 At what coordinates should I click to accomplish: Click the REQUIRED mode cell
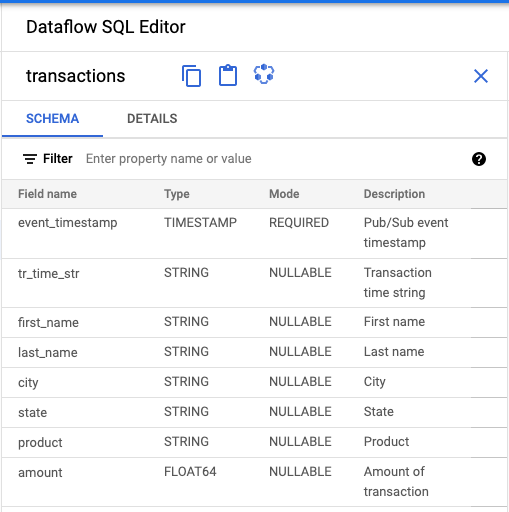[299, 223]
